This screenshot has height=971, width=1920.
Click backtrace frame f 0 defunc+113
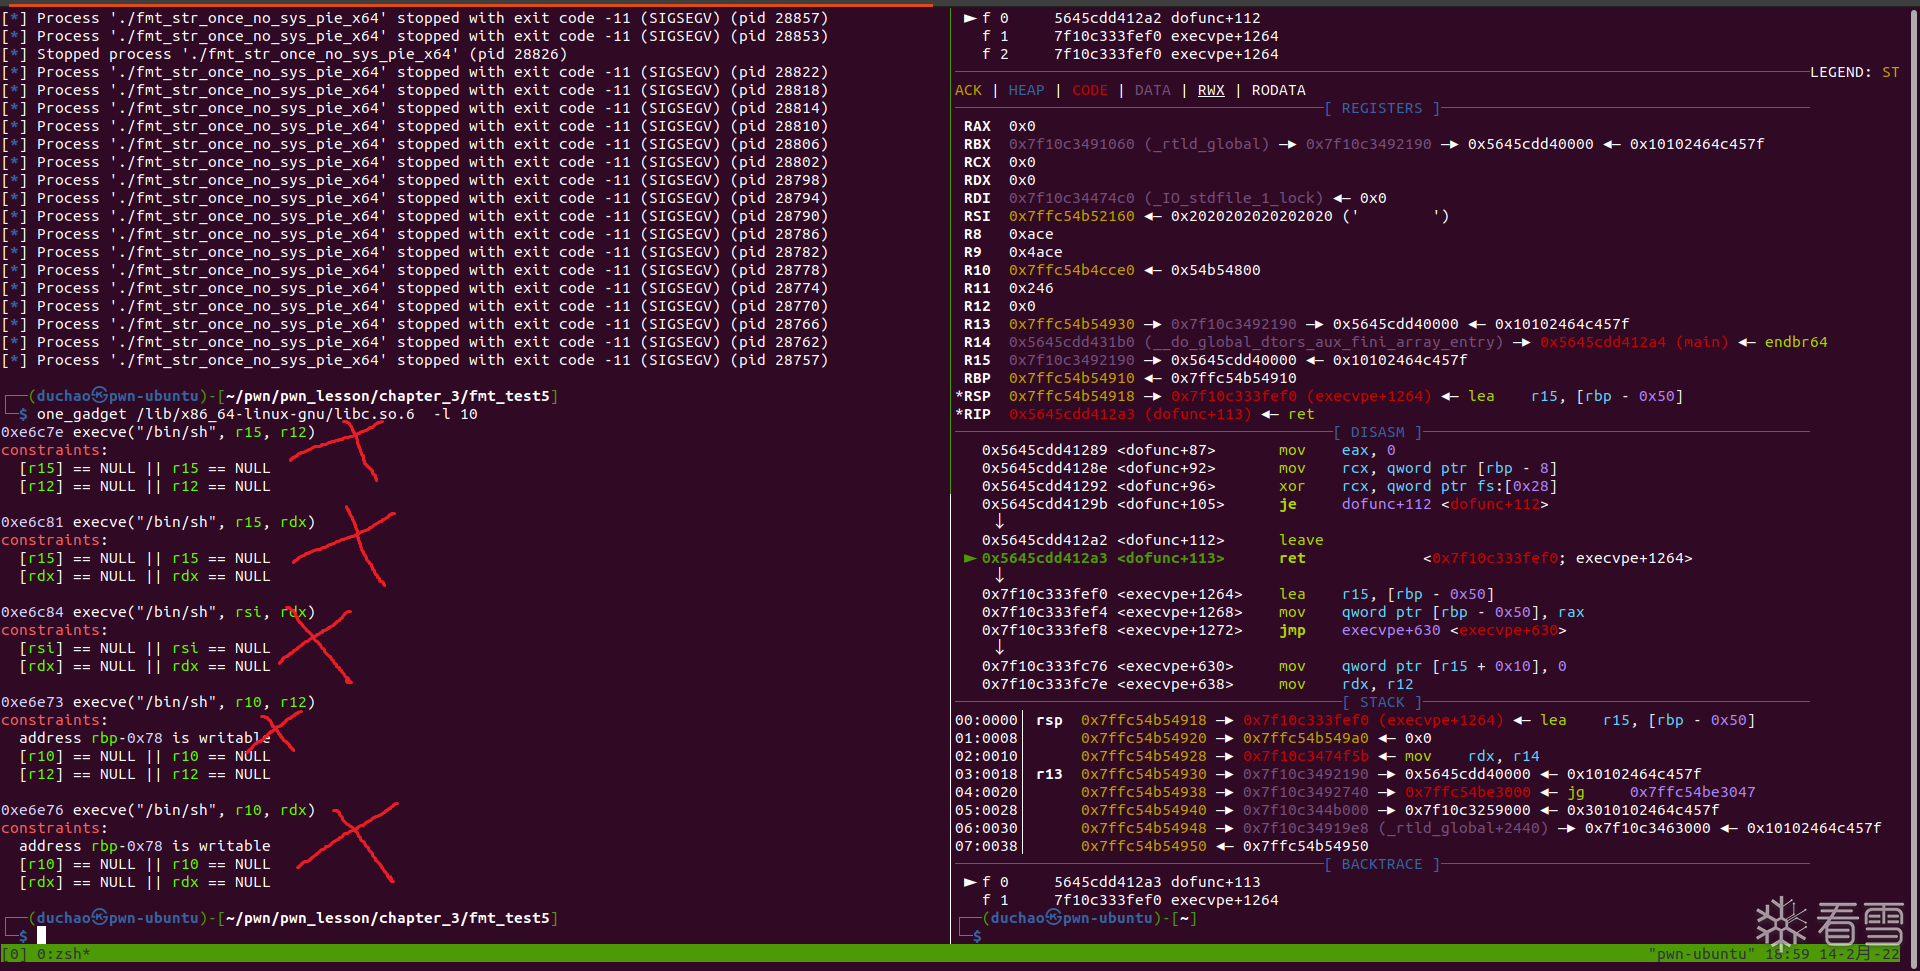click(x=1112, y=882)
